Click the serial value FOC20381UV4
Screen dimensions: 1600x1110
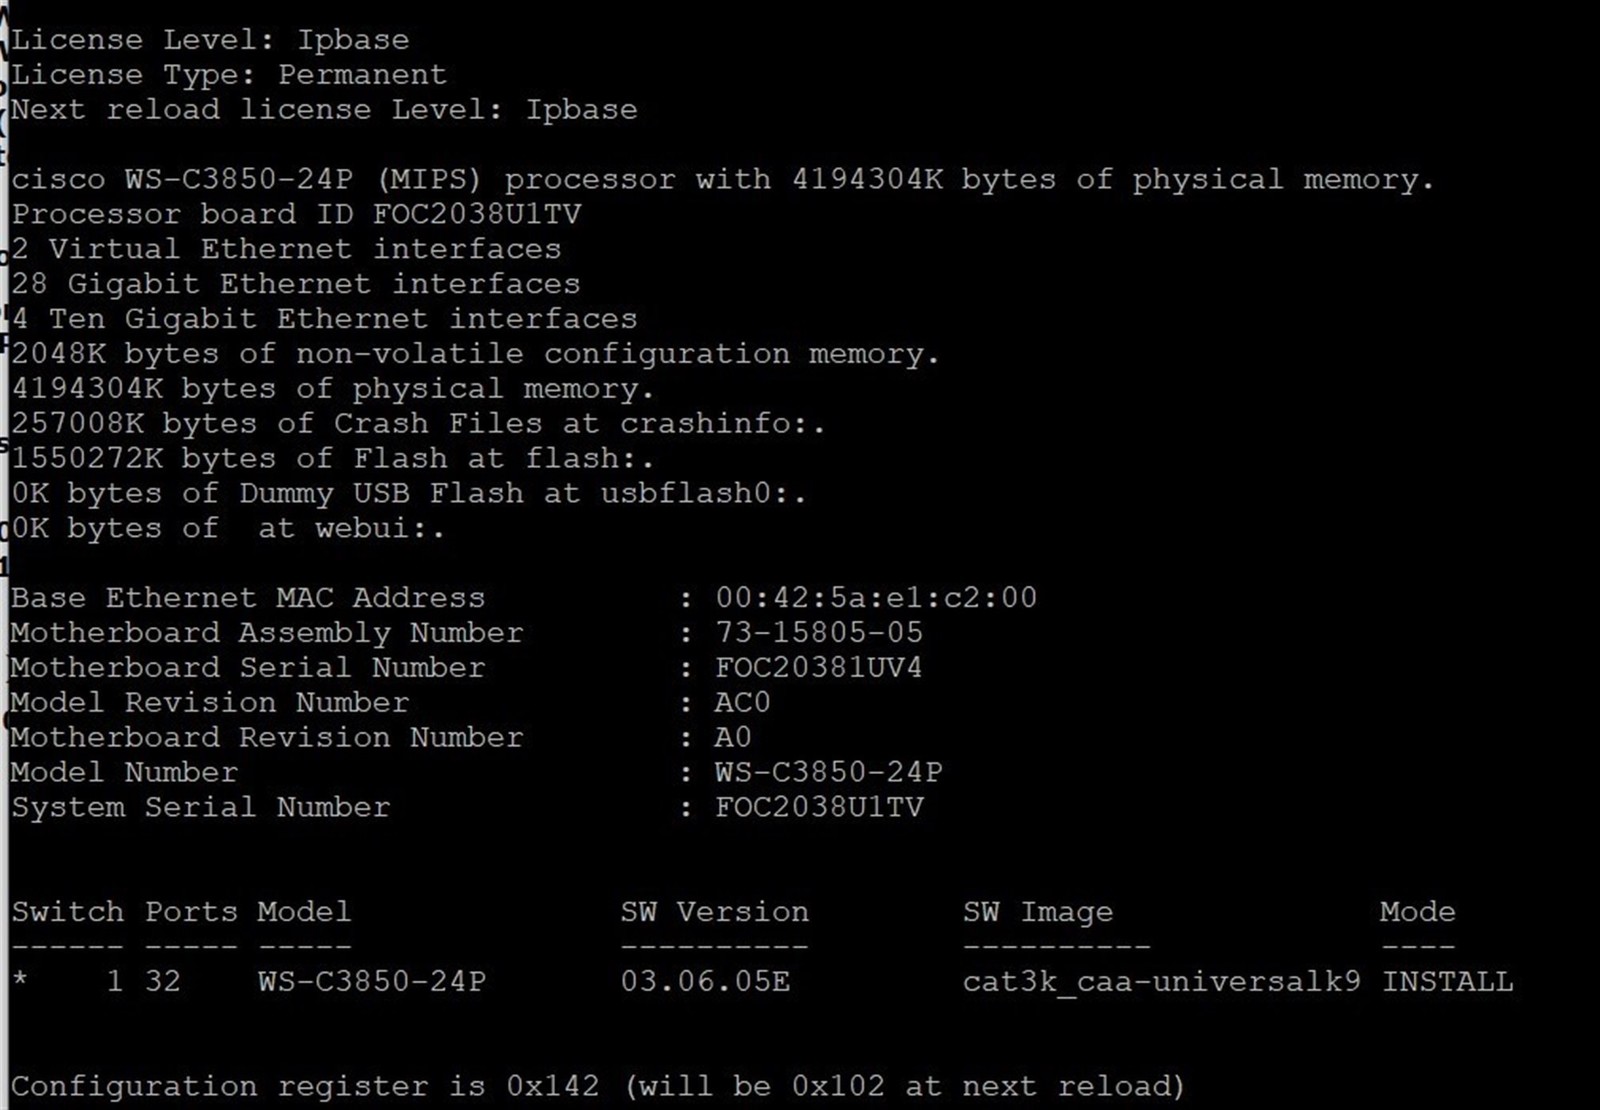point(819,668)
